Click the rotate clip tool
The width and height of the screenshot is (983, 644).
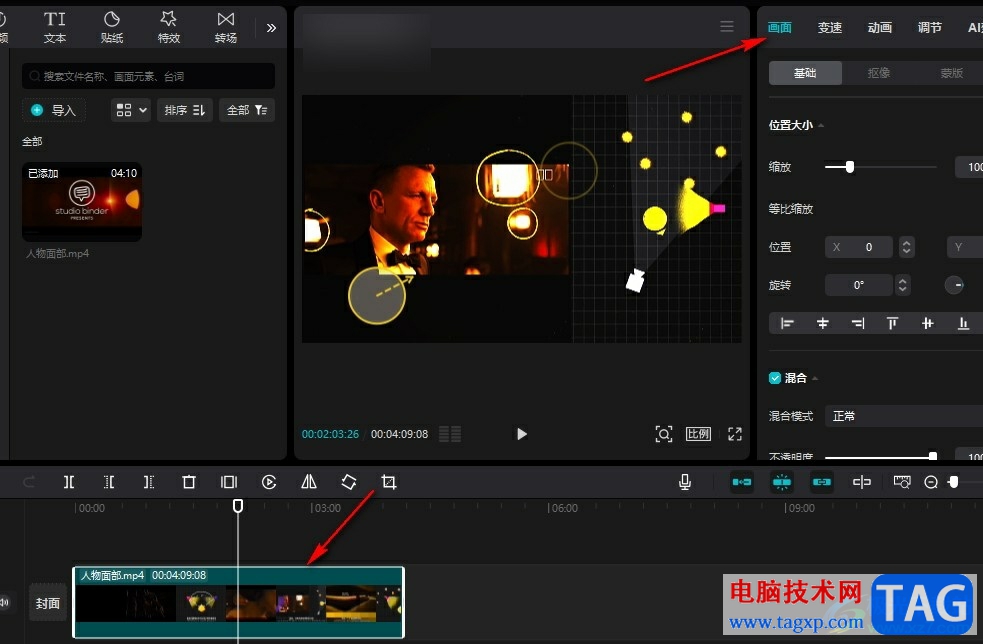[349, 482]
